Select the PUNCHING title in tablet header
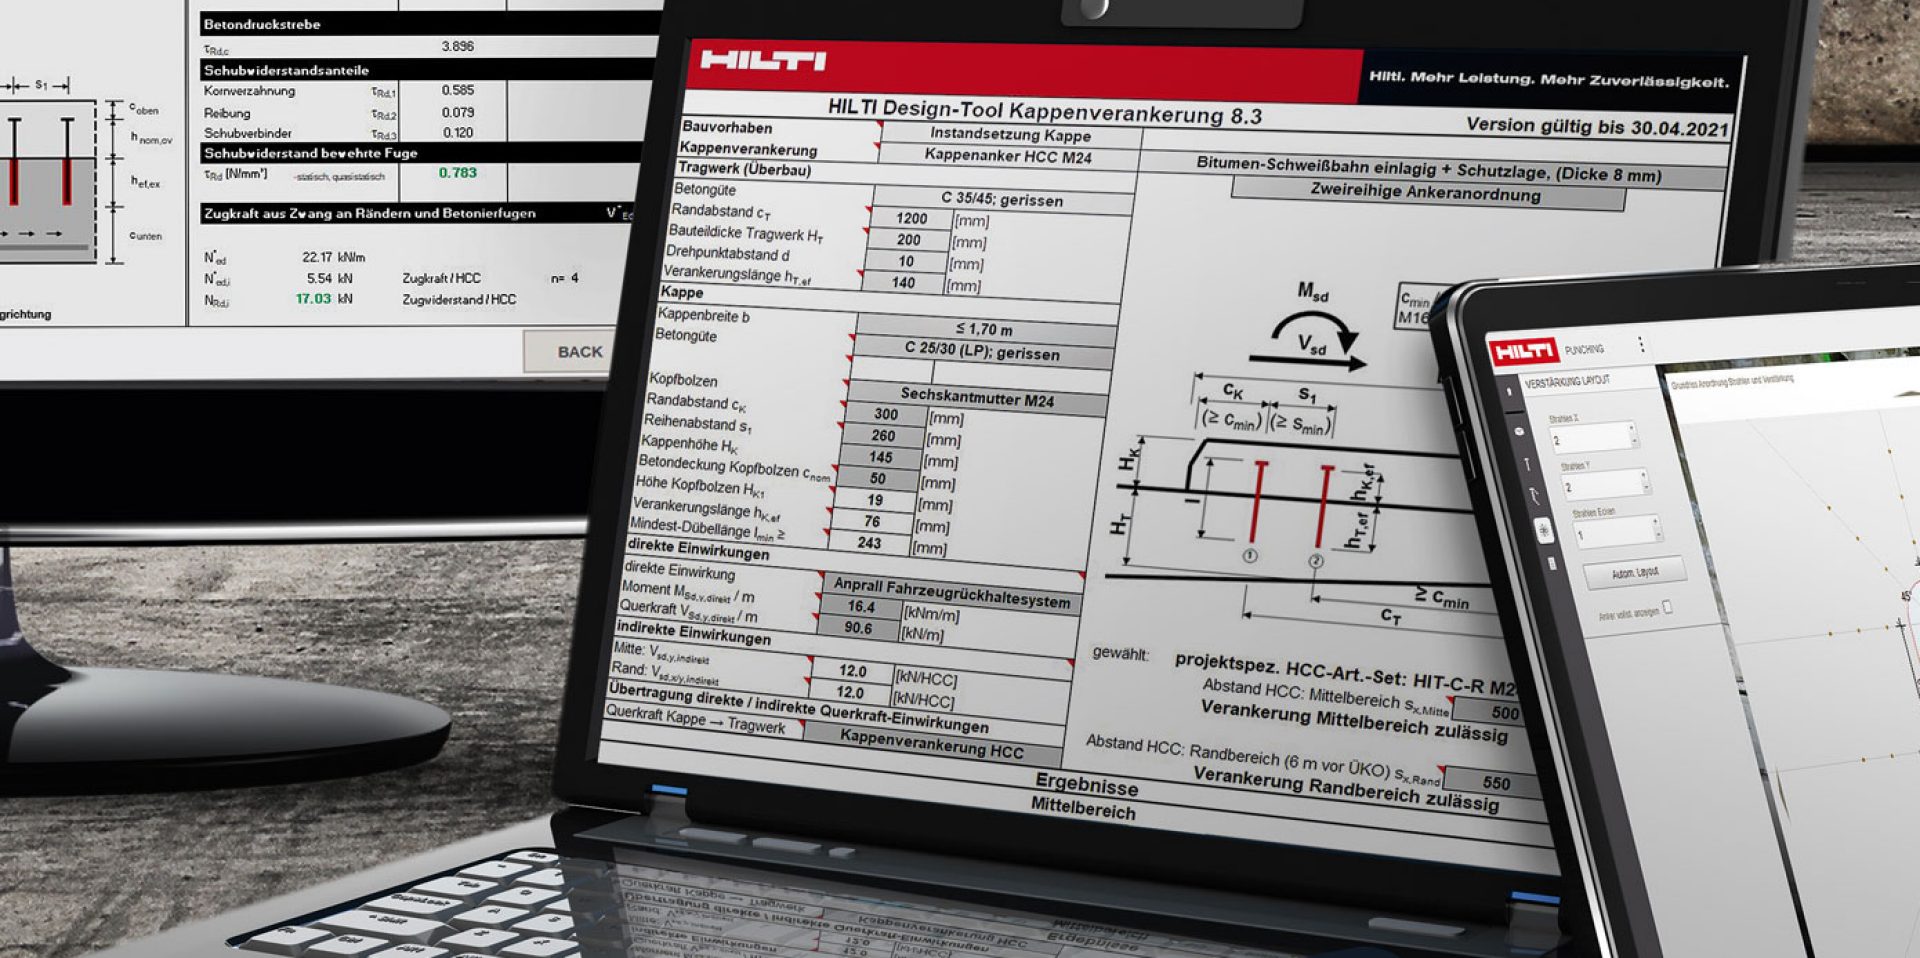Viewport: 1920px width, 958px height. (x=1584, y=349)
